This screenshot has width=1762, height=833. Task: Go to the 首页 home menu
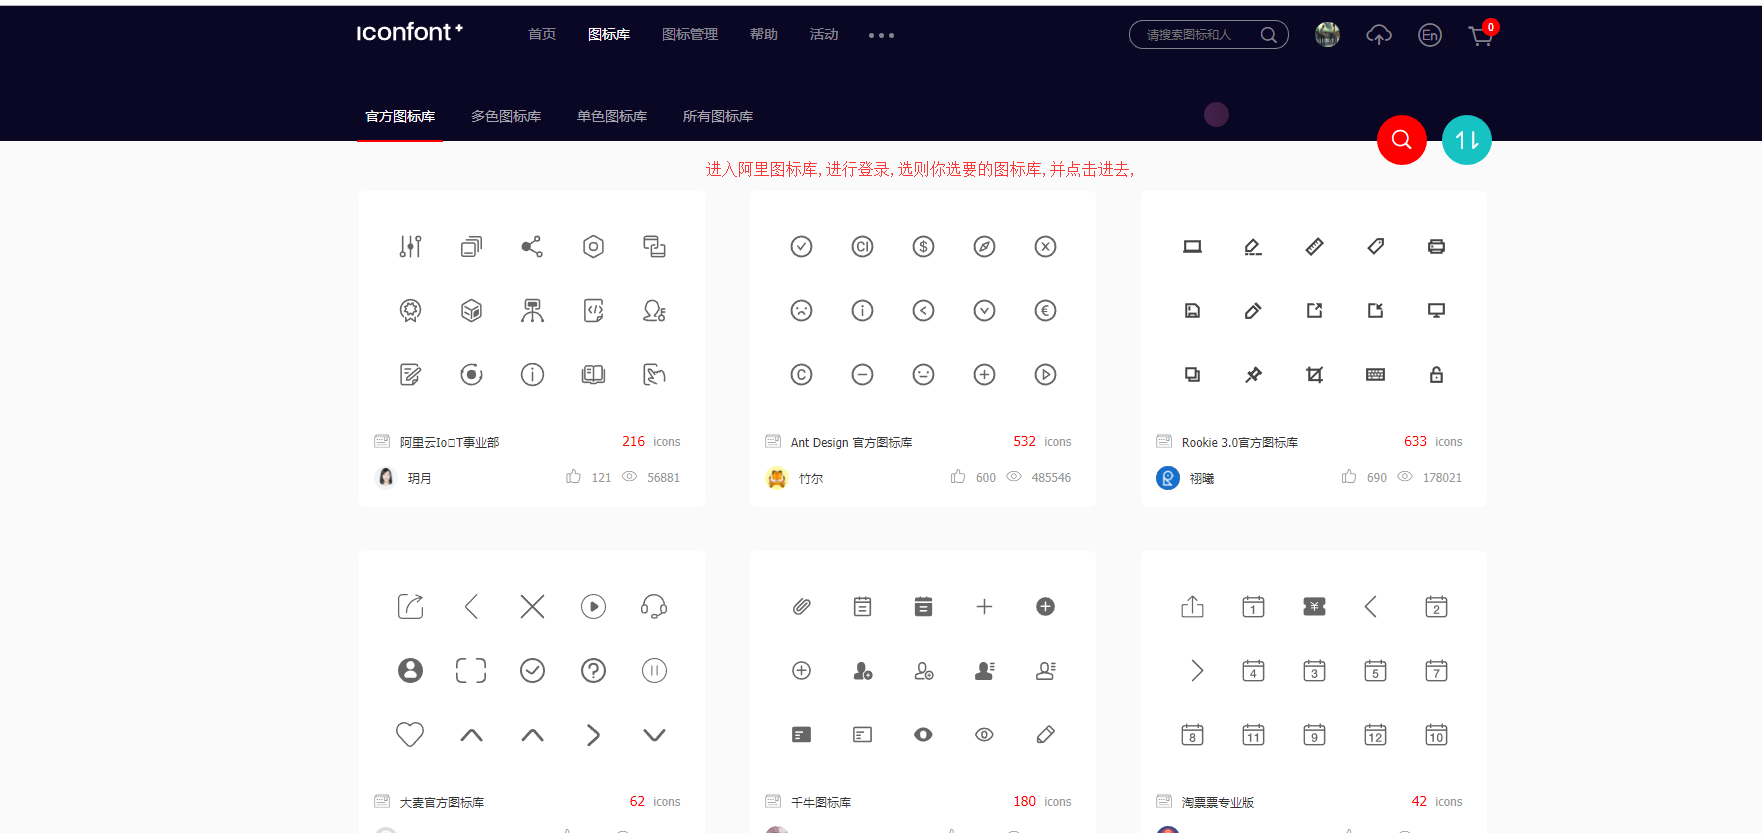tap(542, 34)
